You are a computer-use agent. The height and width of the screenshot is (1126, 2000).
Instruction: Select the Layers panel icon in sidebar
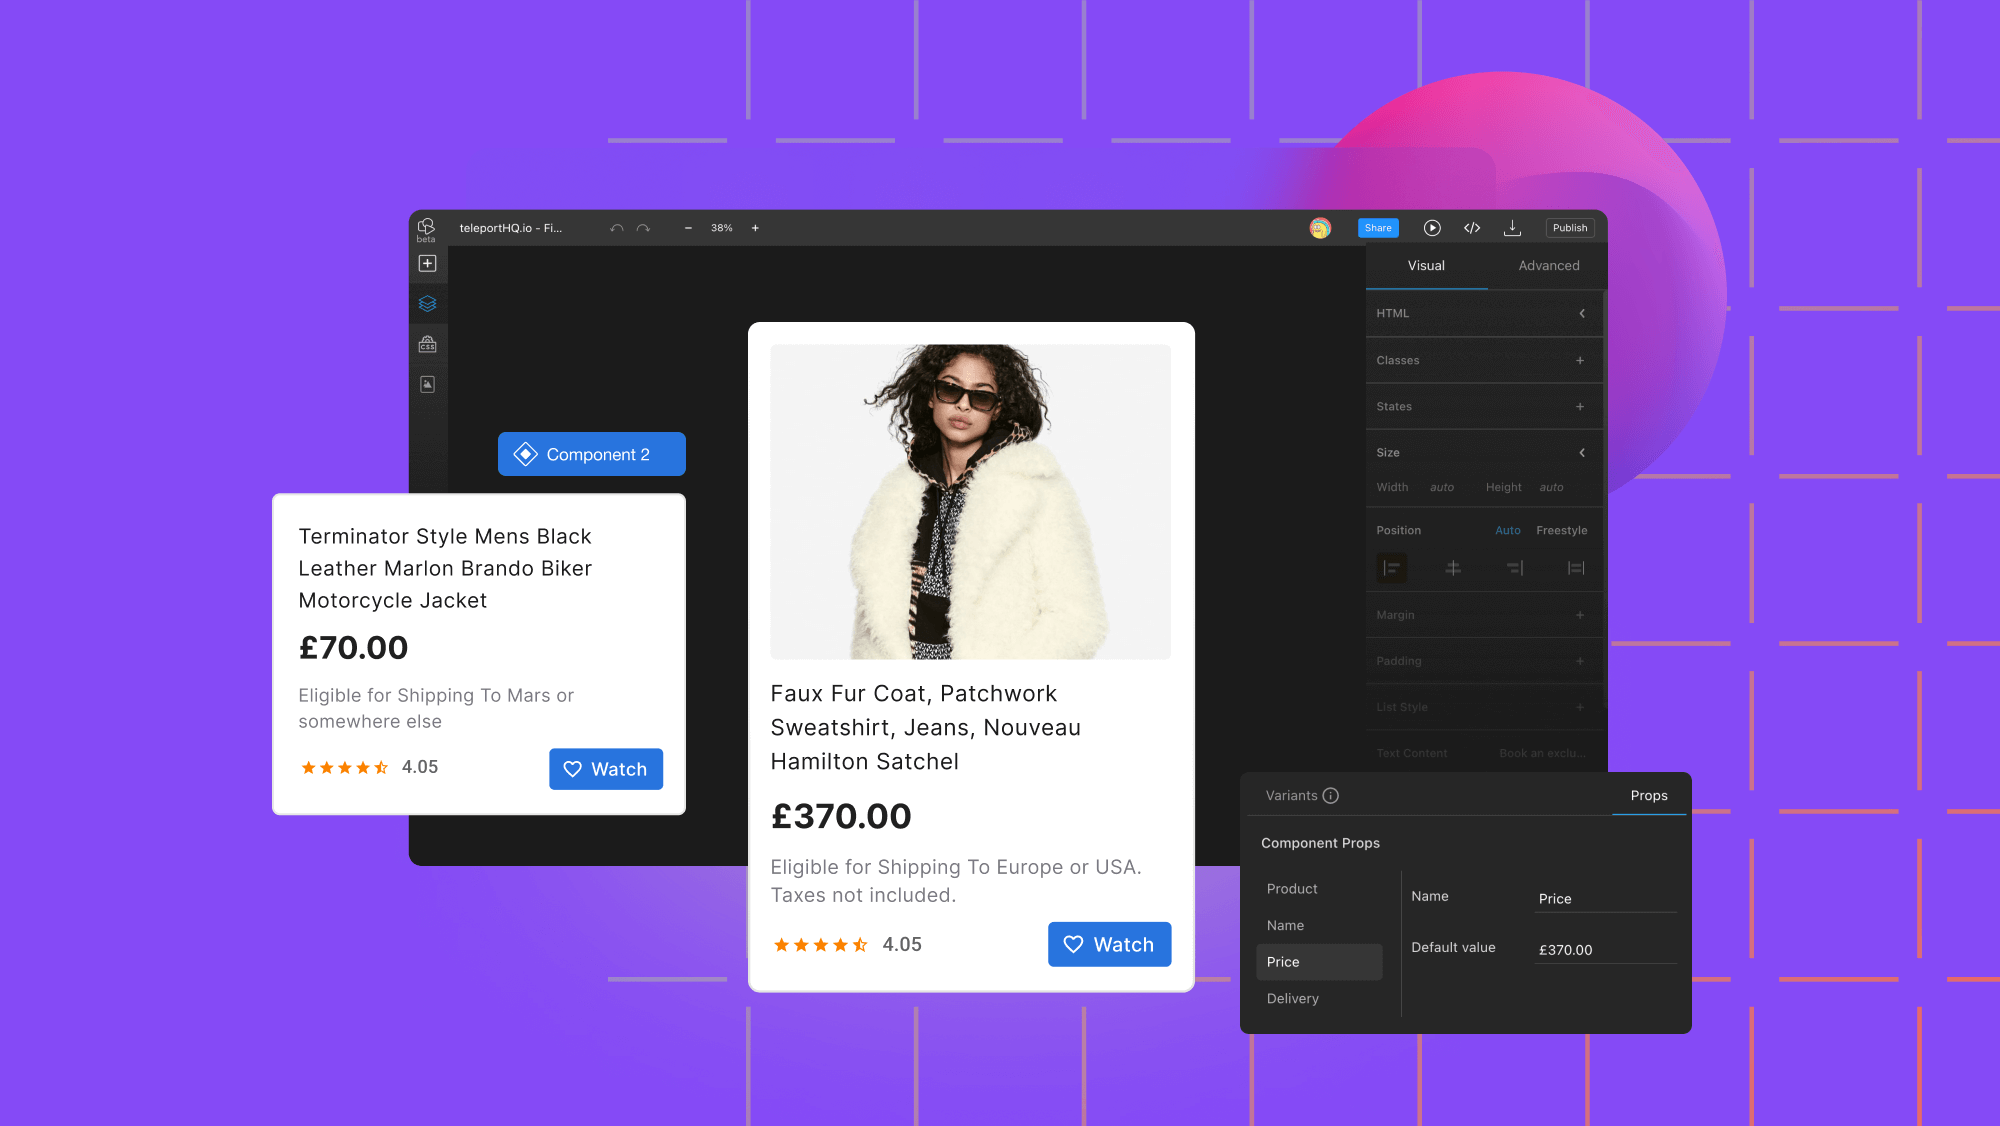[428, 304]
